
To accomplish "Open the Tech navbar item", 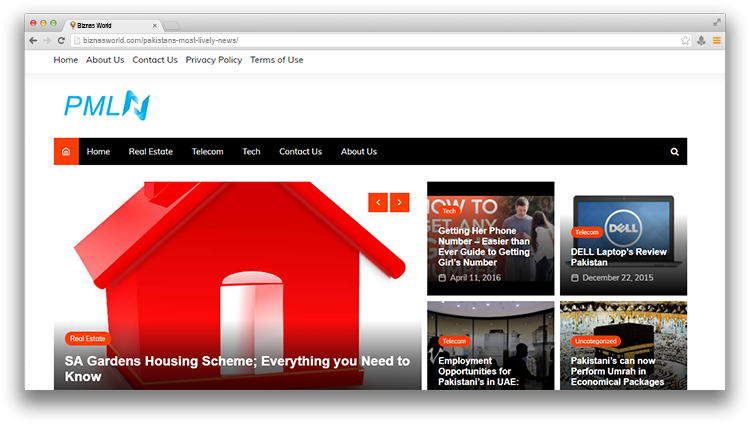I will pyautogui.click(x=251, y=152).
